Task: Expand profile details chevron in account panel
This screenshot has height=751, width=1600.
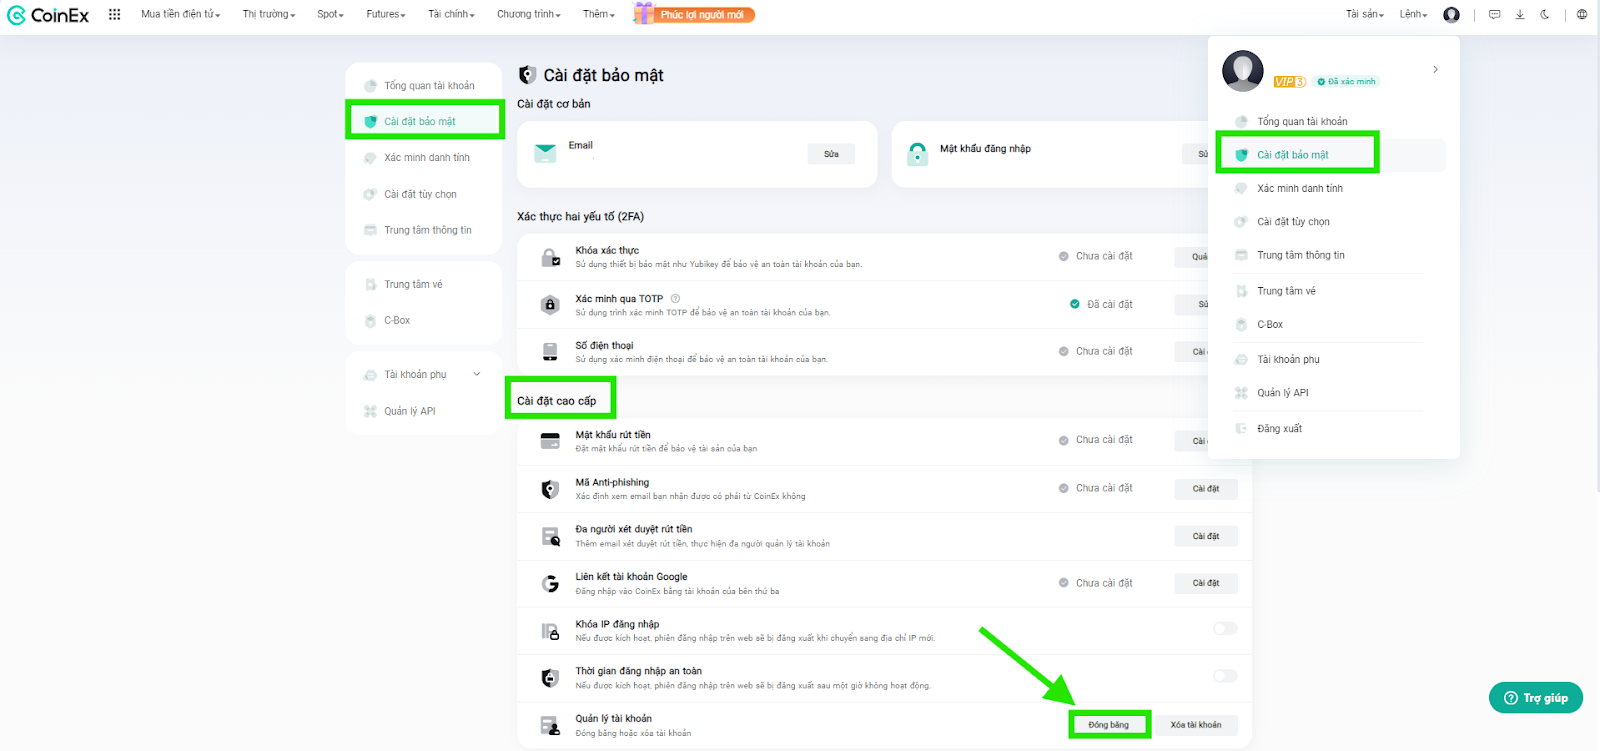Action: pyautogui.click(x=1435, y=70)
